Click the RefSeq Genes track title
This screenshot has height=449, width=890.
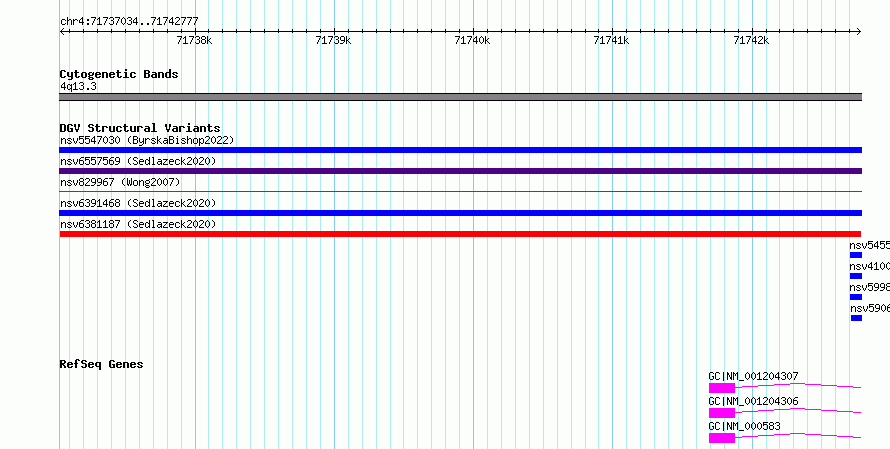[x=101, y=364]
